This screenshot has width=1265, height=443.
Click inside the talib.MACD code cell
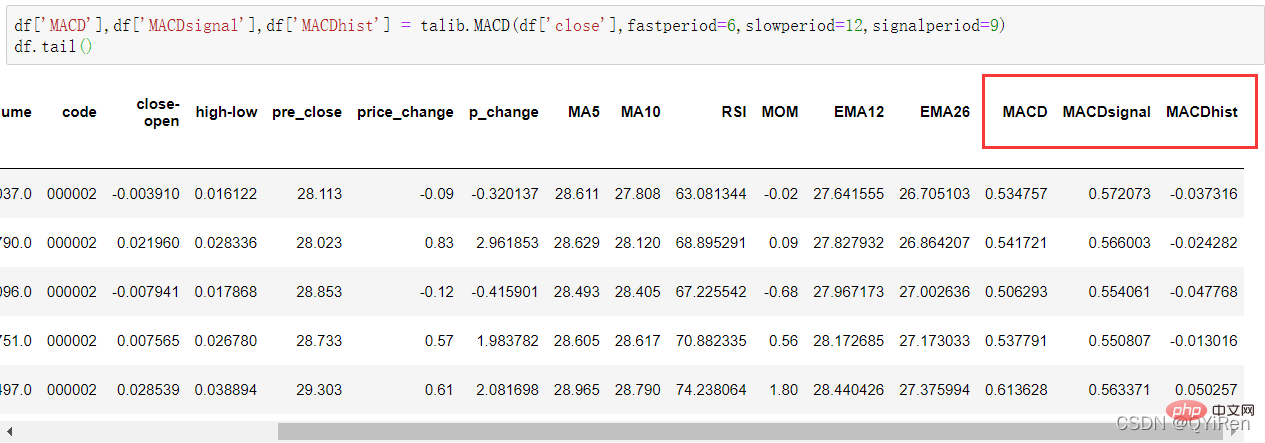tap(635, 36)
